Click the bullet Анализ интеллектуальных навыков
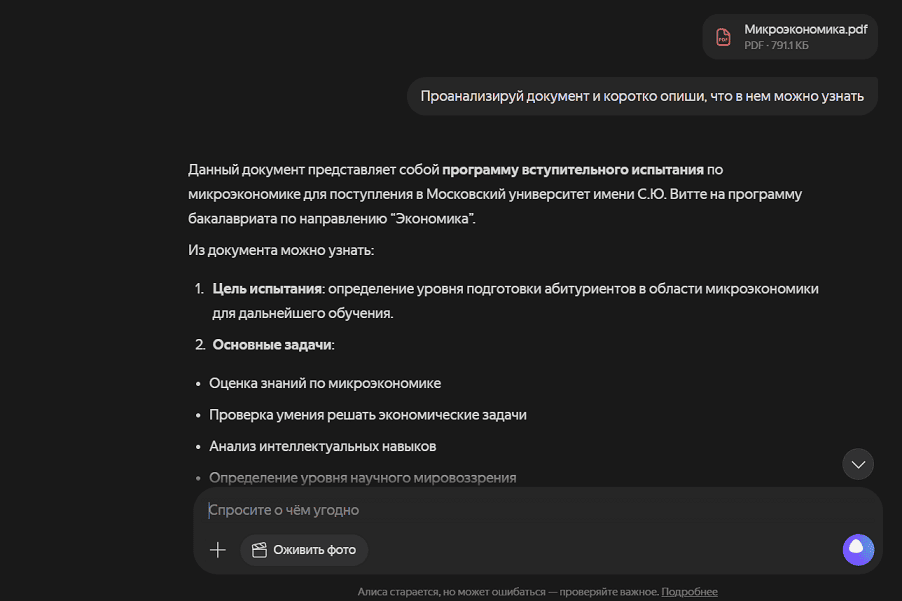Screen dimensions: 902x601 coord(322,446)
